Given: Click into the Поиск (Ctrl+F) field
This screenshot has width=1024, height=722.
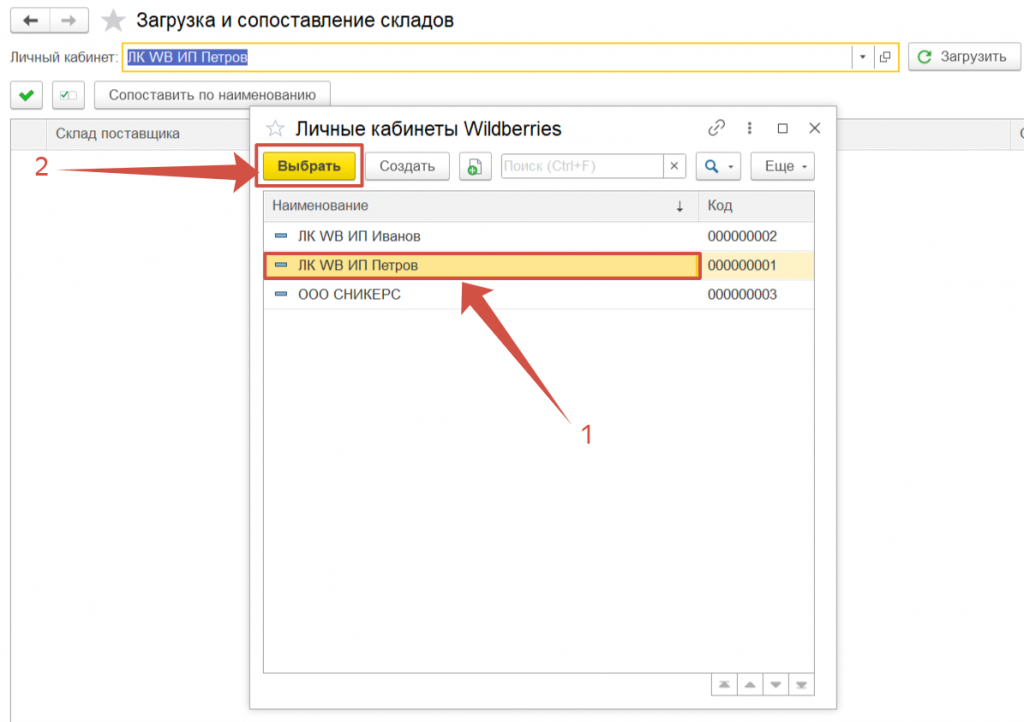Looking at the screenshot, I should tap(581, 166).
